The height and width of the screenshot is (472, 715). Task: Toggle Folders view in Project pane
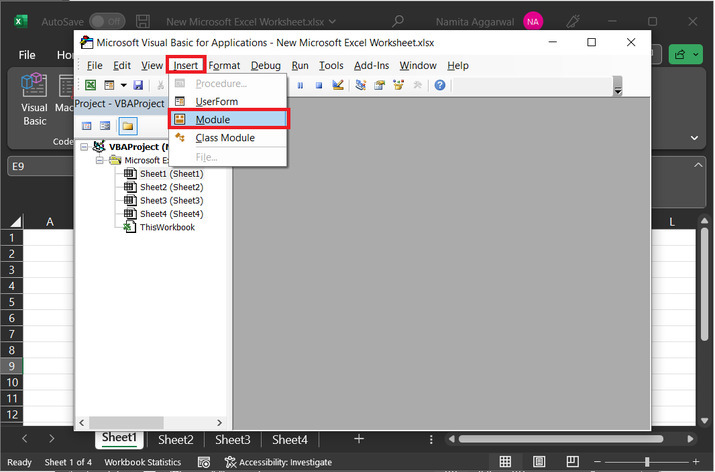128,126
